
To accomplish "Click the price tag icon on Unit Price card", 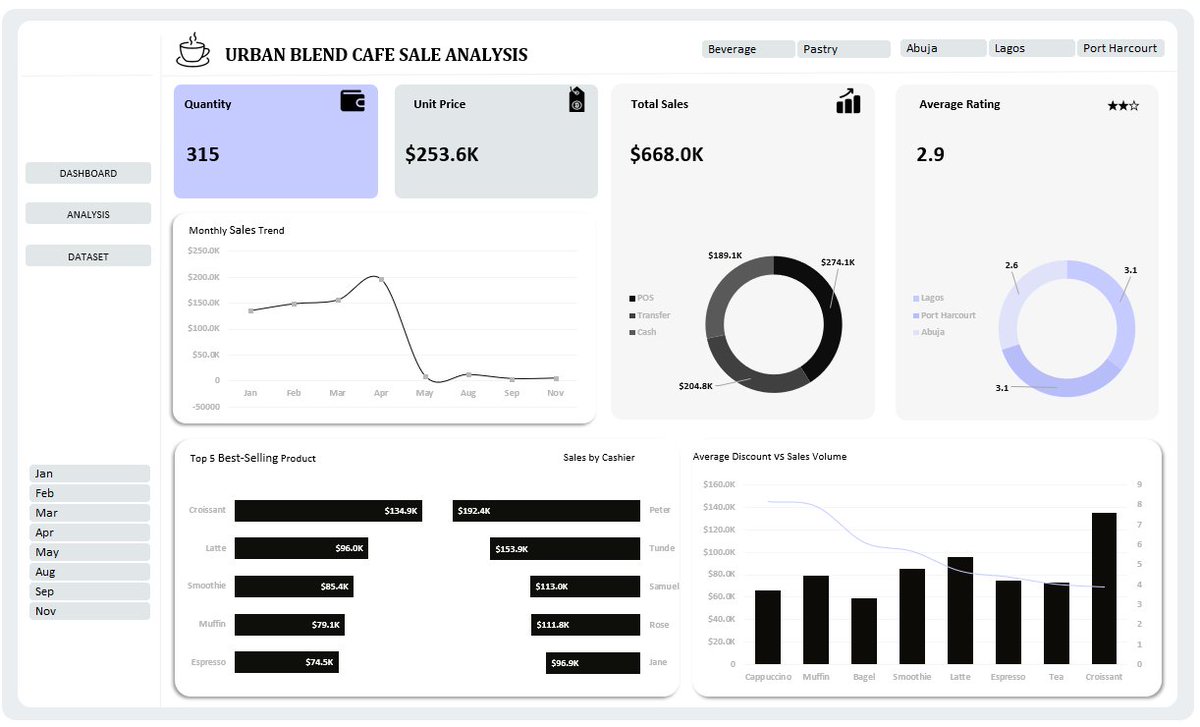I will coord(576,99).
